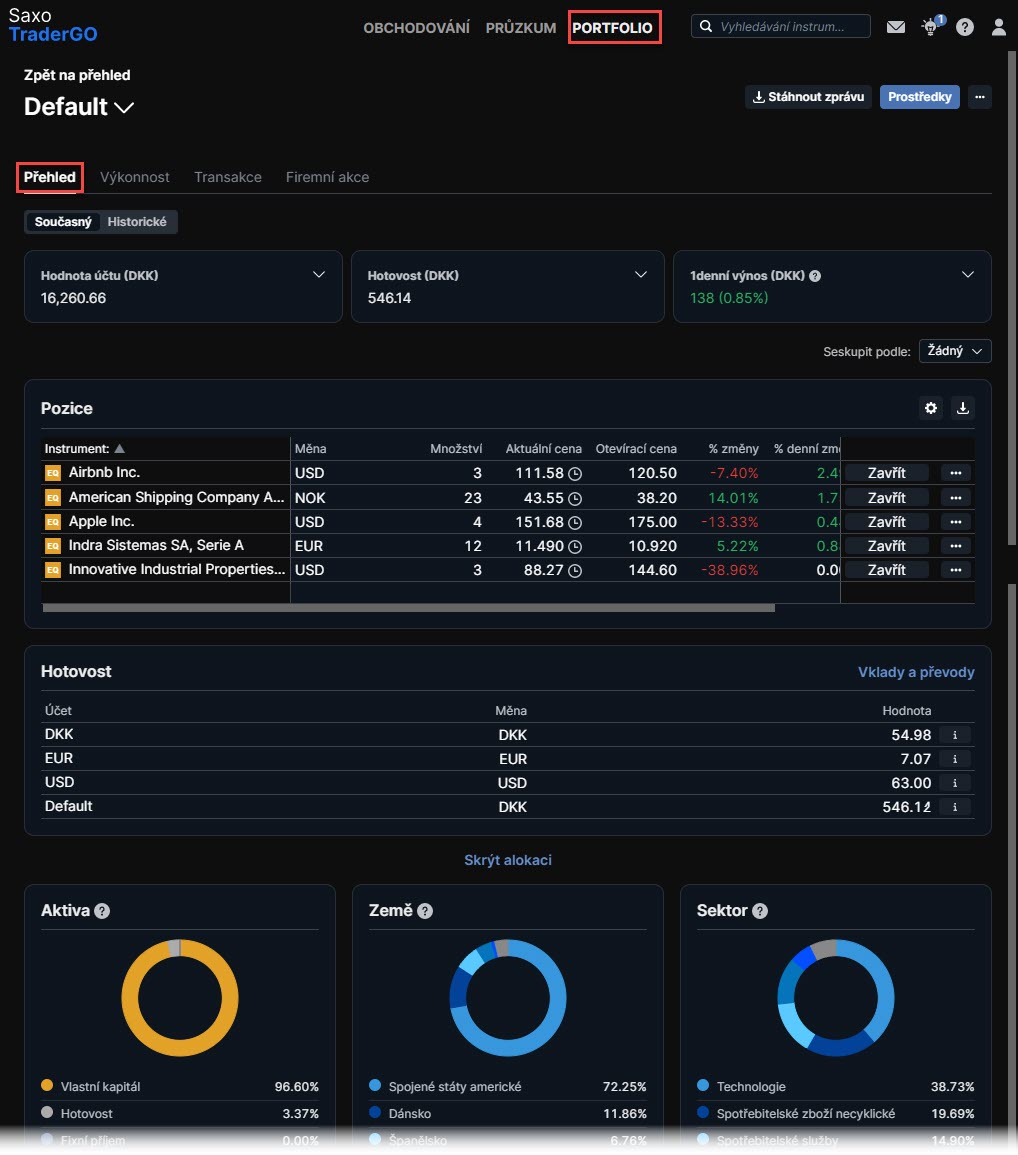Show info for USD cash account
Screen dimensions: 1018x1155
pyautogui.click(x=955, y=783)
